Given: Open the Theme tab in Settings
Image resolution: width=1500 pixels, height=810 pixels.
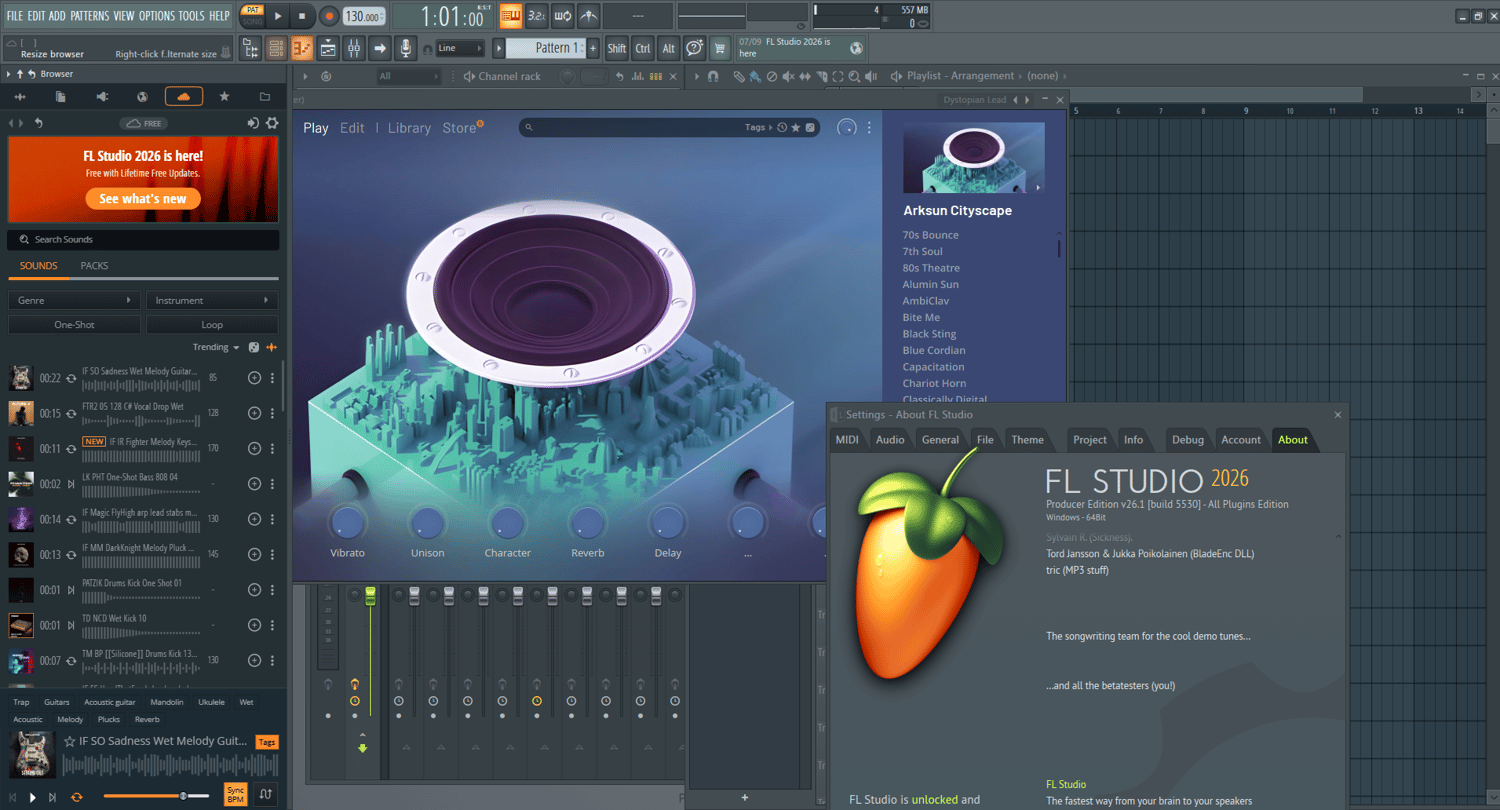Looking at the screenshot, I should tap(1027, 439).
